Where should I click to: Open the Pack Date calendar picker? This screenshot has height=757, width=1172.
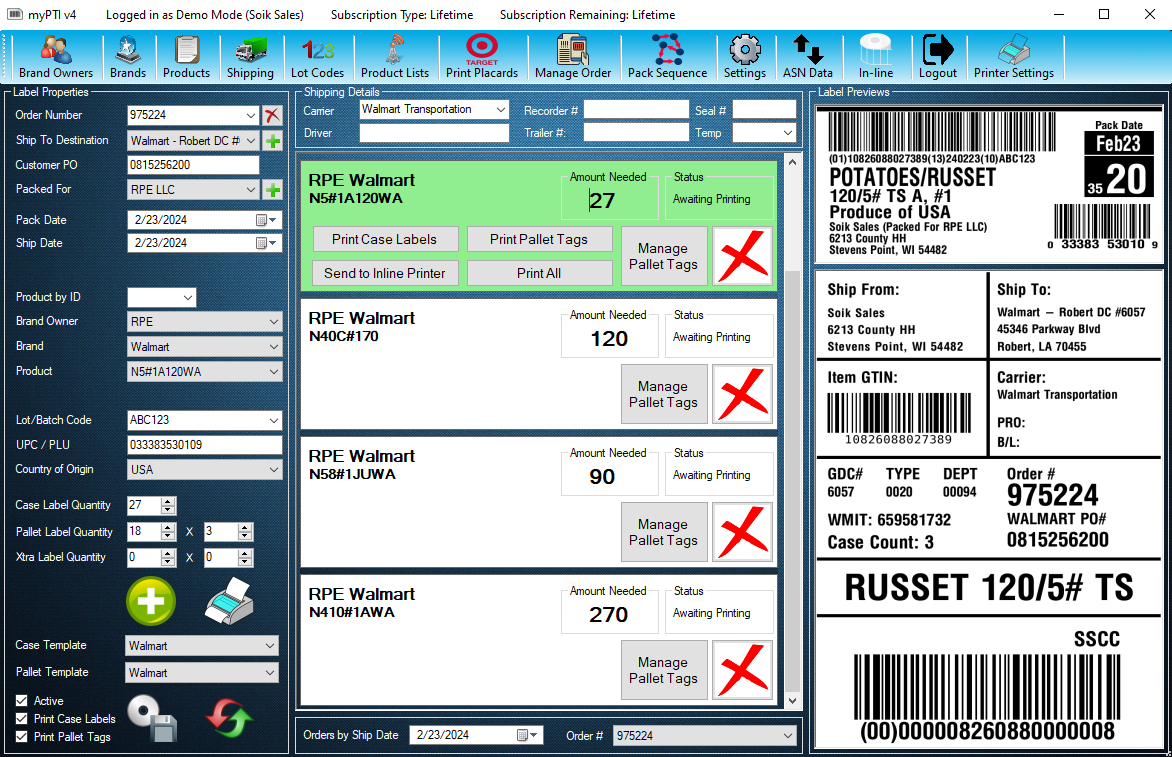pyautogui.click(x=267, y=220)
